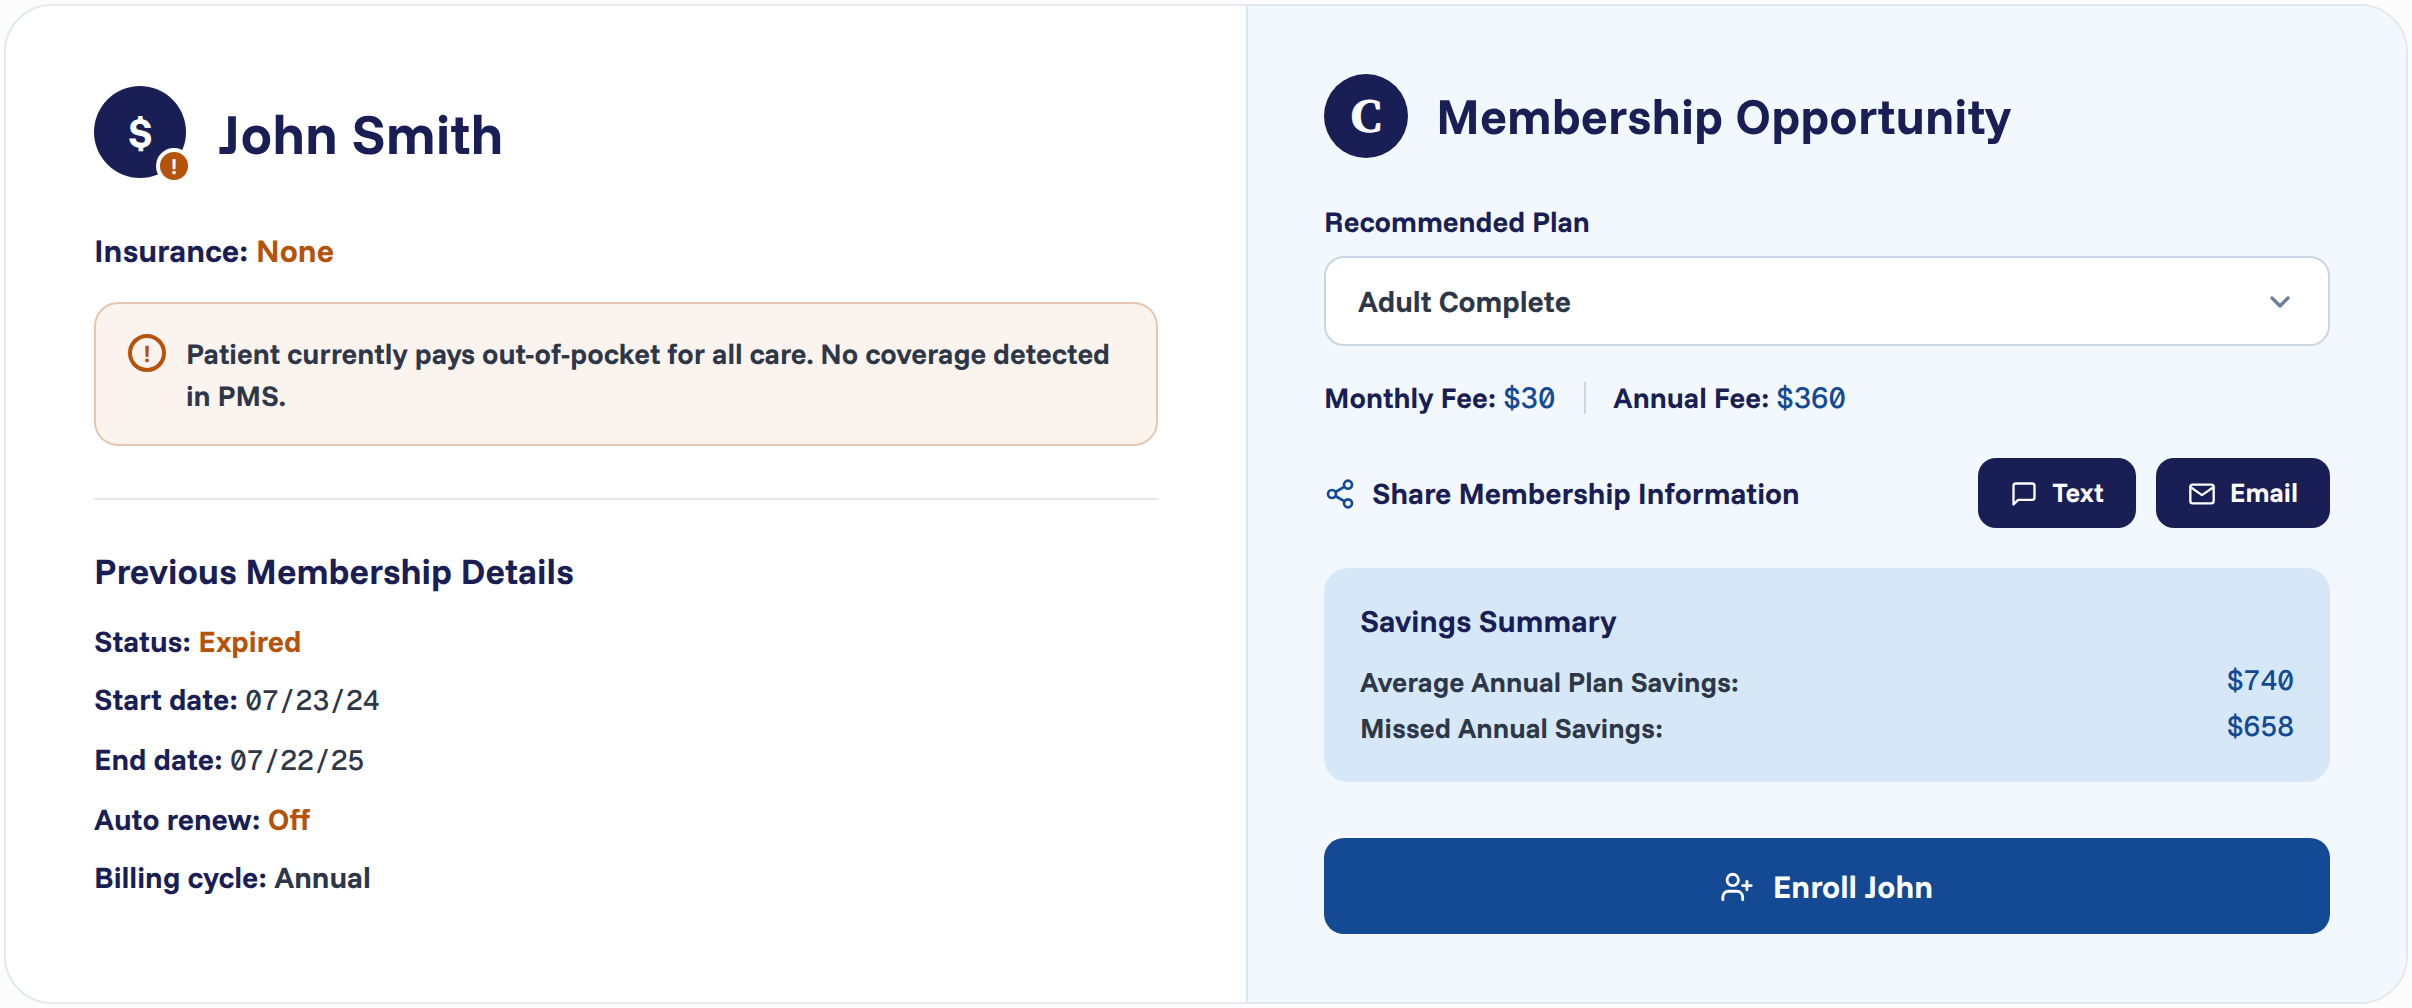Click the Missed Annual Savings amount
This screenshot has width=2412, height=1008.
coord(2260,727)
